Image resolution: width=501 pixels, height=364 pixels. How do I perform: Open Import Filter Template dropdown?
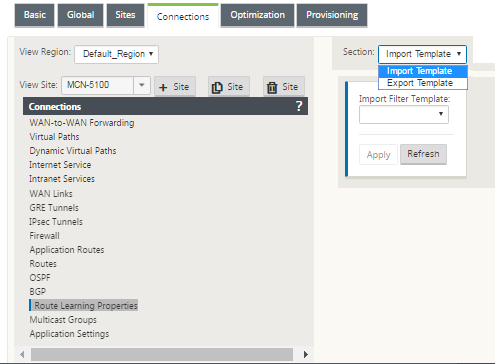click(404, 114)
